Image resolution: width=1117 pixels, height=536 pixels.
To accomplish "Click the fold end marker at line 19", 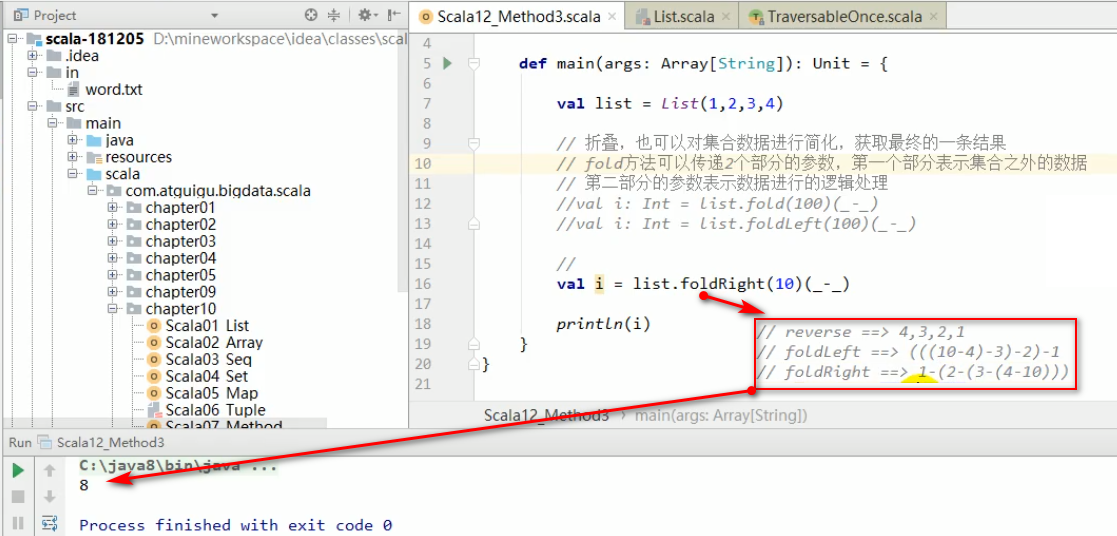I will [x=472, y=344].
